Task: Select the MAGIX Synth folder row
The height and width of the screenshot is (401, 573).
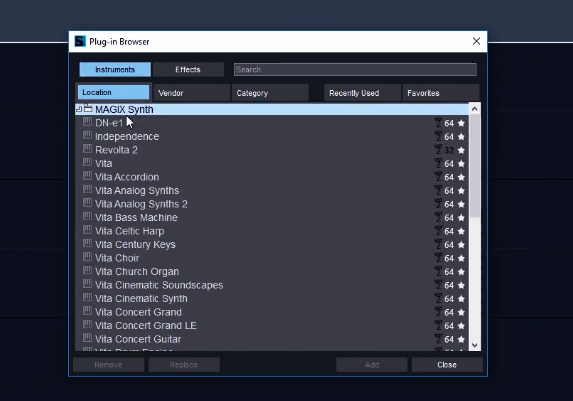Action: point(272,109)
